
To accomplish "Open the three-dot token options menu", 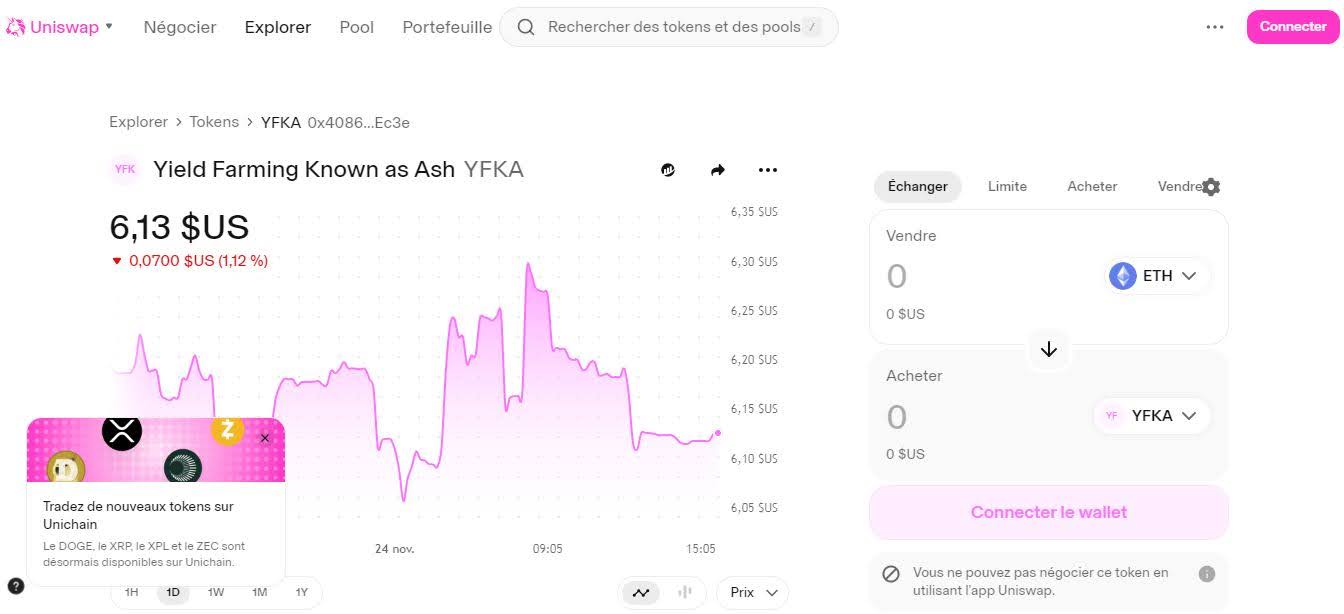I will pos(768,170).
